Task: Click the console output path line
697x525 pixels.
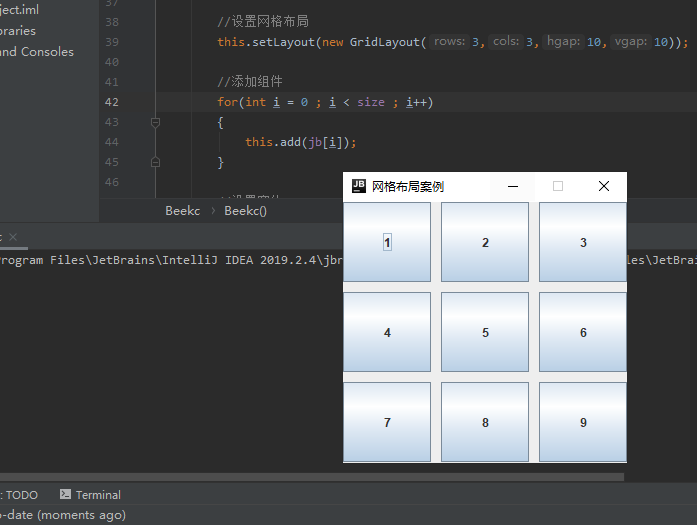Action: [171, 260]
